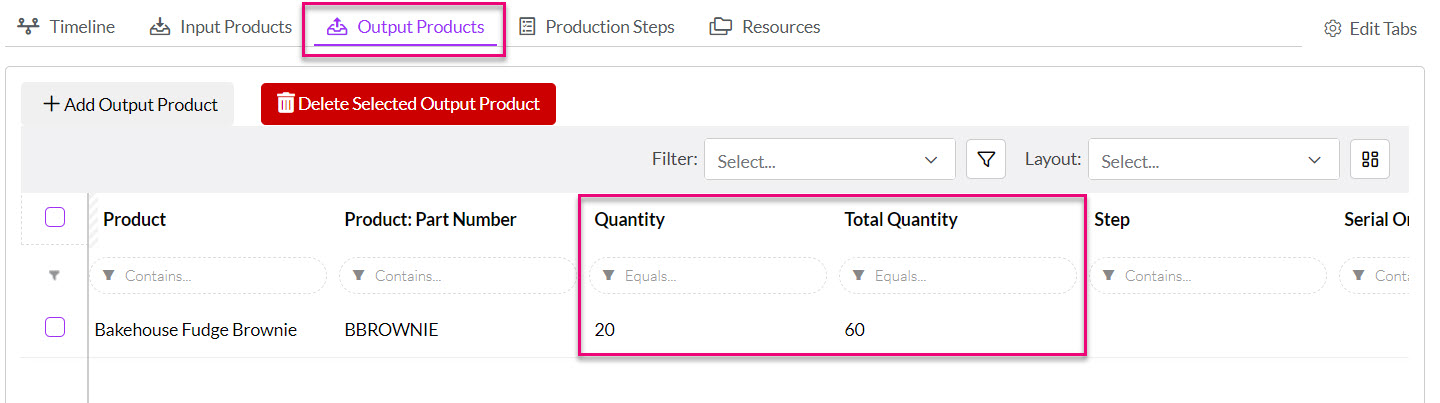Image resolution: width=1440 pixels, height=403 pixels.
Task: Click the Input Products tray icon
Action: tap(160, 27)
